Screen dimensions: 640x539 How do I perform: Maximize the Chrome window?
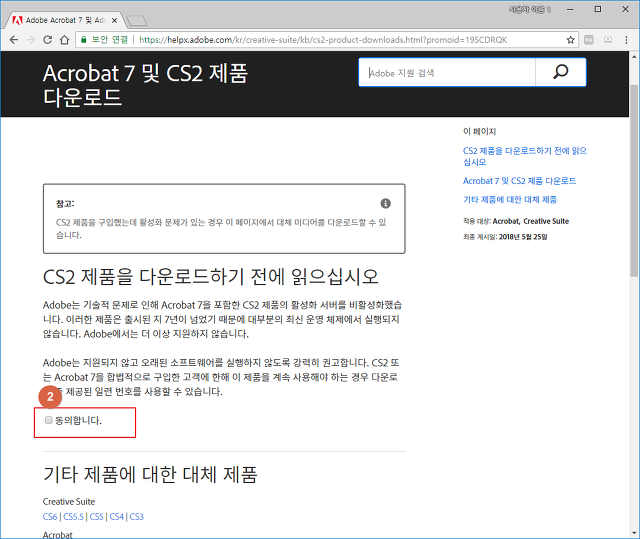coord(598,9)
